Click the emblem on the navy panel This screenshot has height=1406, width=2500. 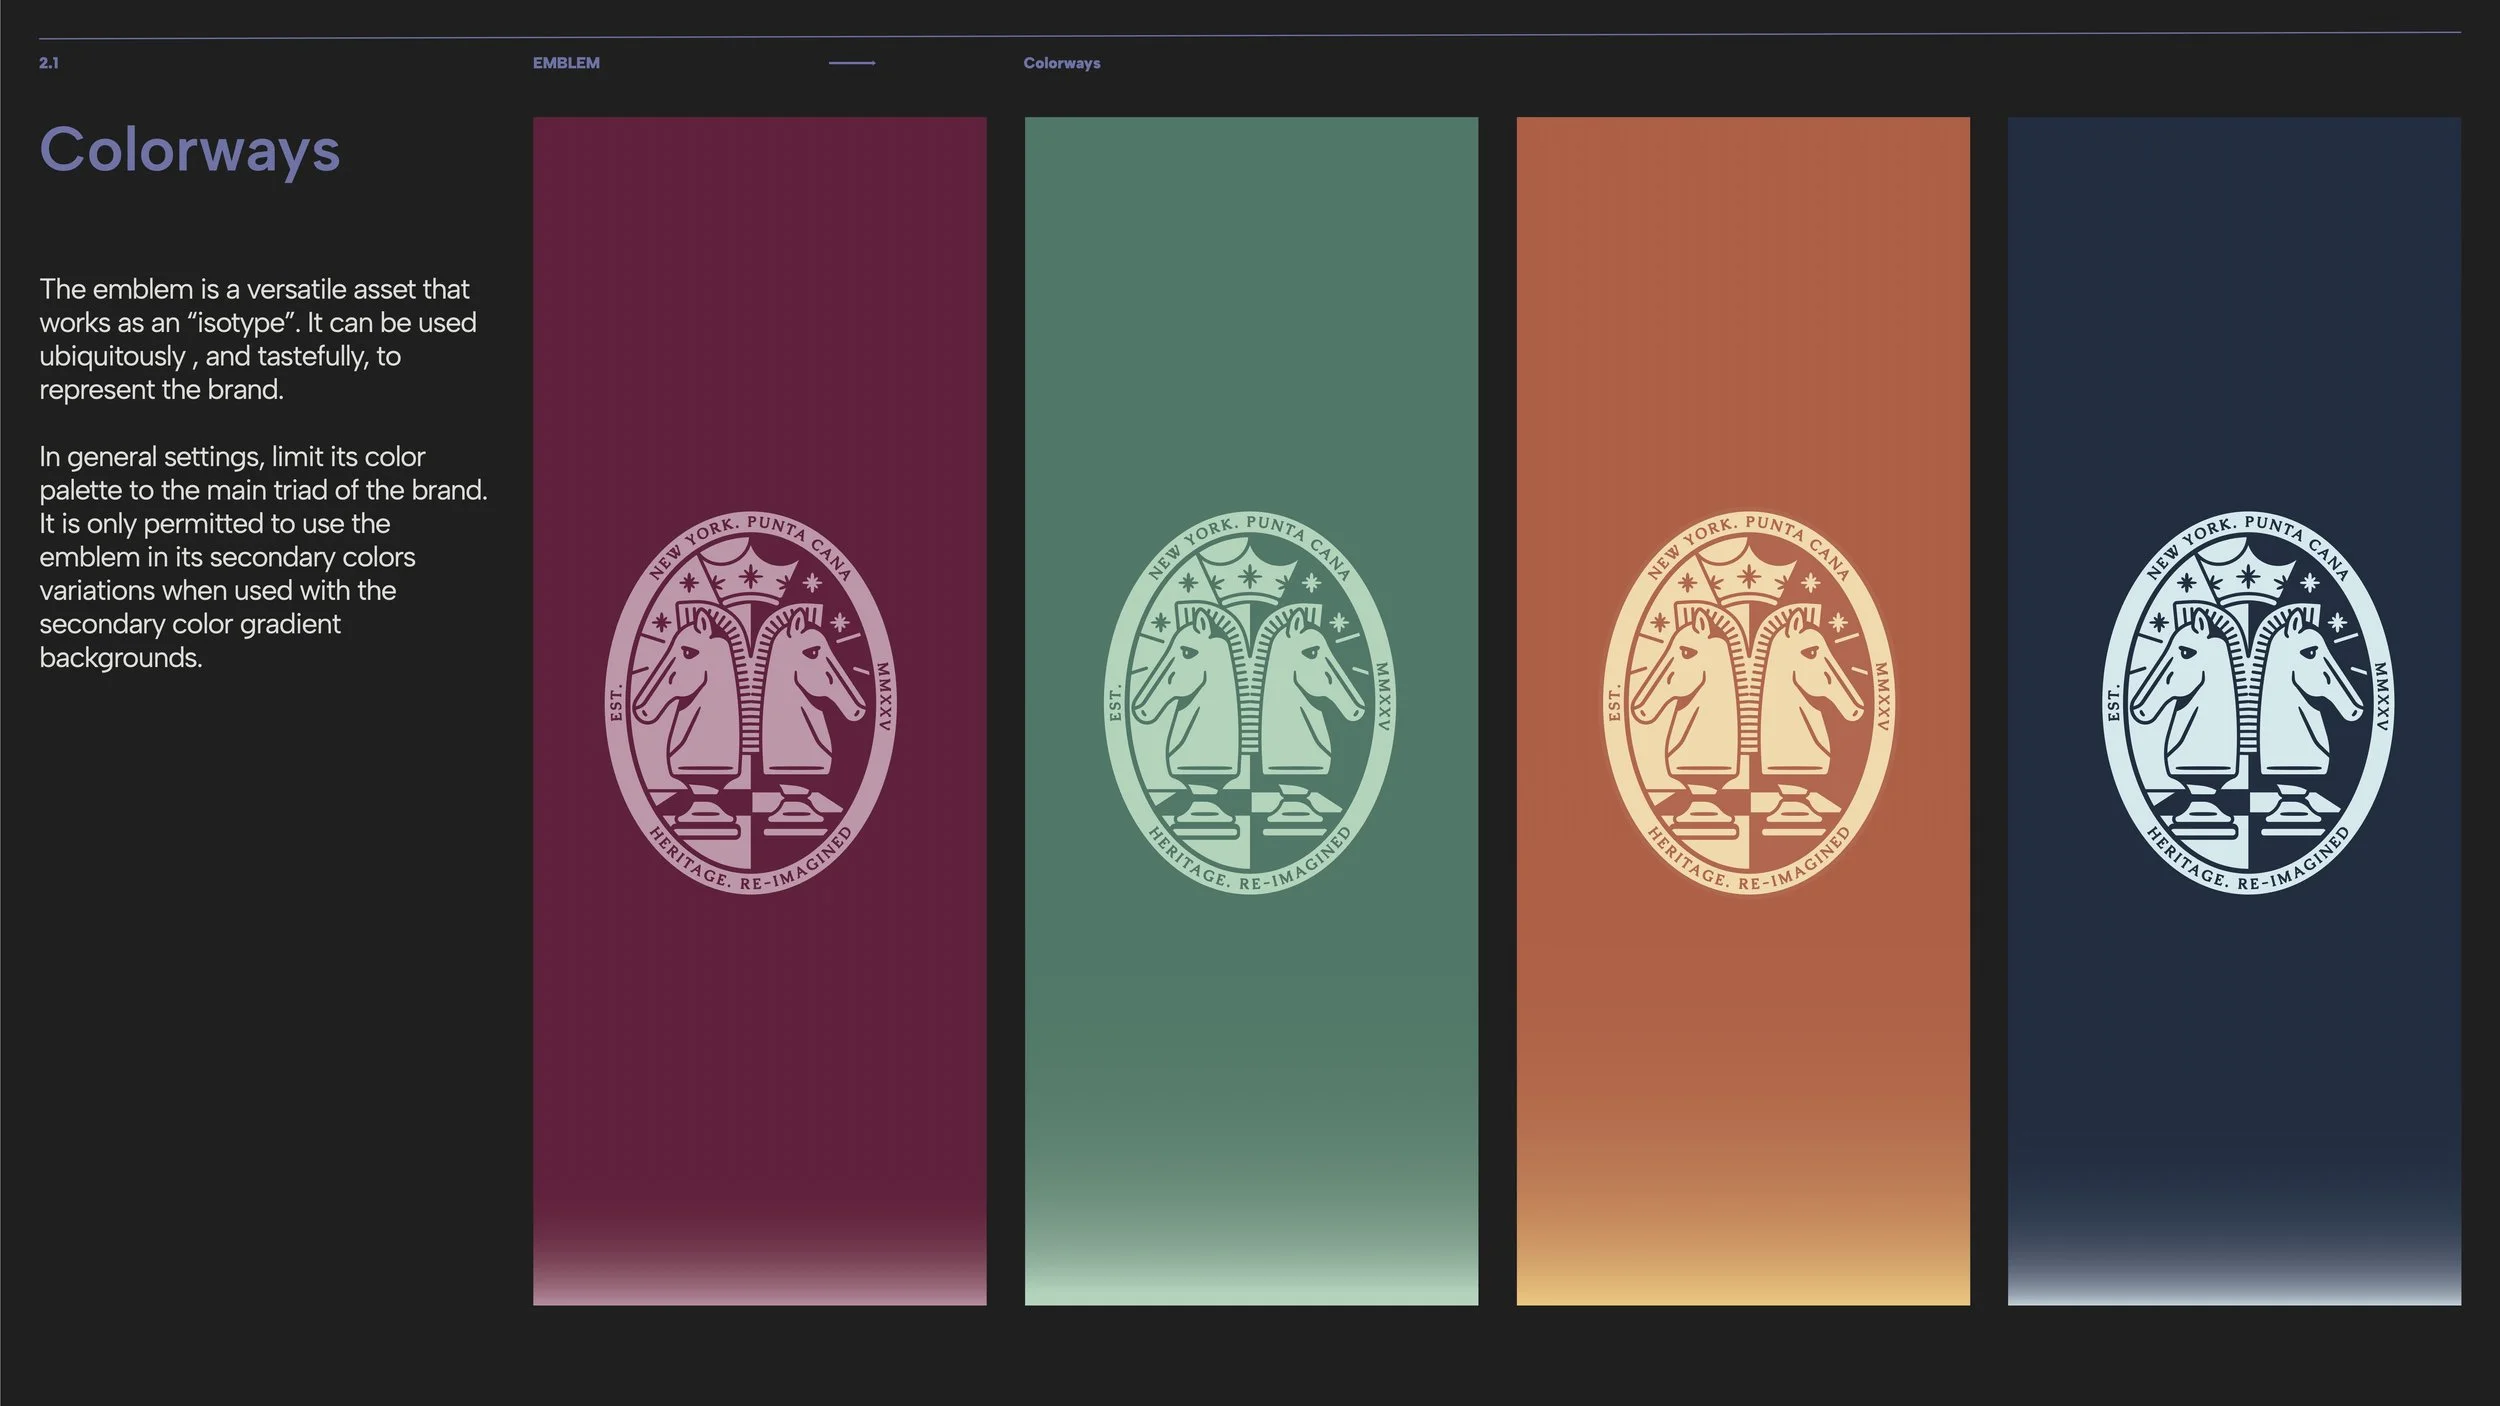(x=2247, y=702)
